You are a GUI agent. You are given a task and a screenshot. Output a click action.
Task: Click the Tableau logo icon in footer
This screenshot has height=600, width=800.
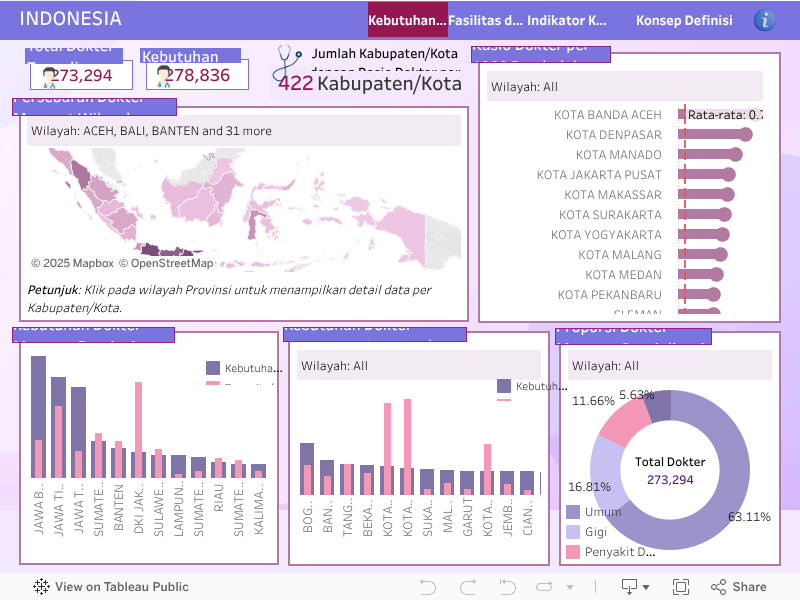(42, 587)
